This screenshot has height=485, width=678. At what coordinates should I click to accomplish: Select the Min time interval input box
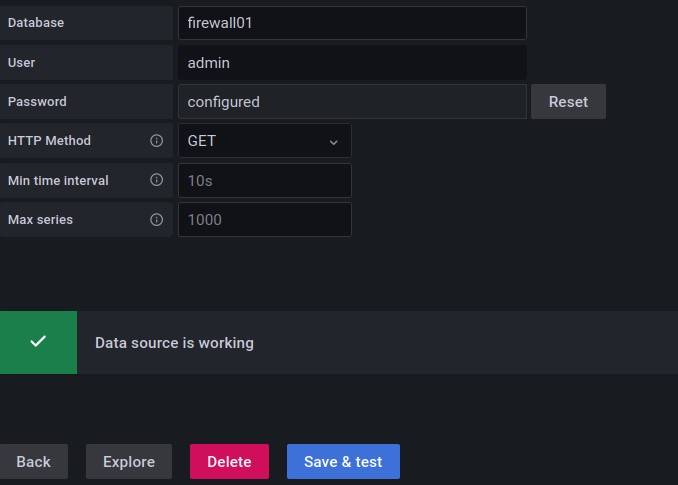(x=264, y=180)
